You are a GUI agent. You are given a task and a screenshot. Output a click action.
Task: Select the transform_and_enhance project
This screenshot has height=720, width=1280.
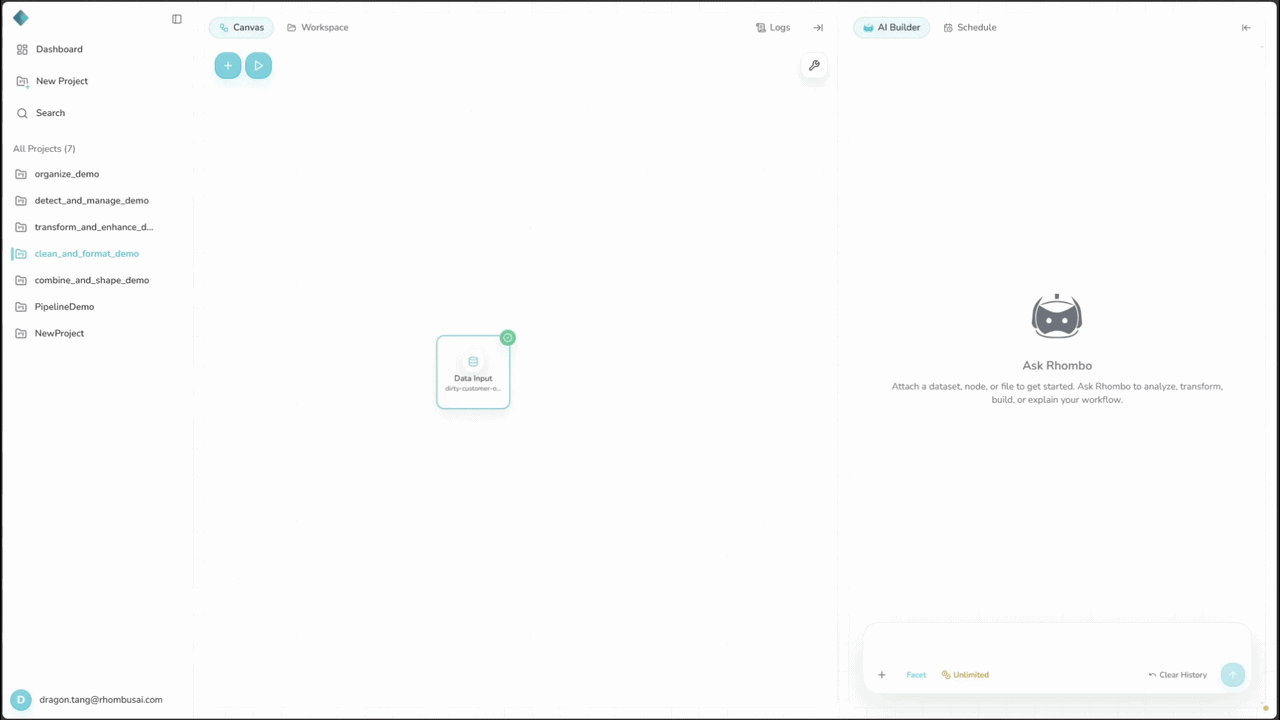pyautogui.click(x=94, y=227)
